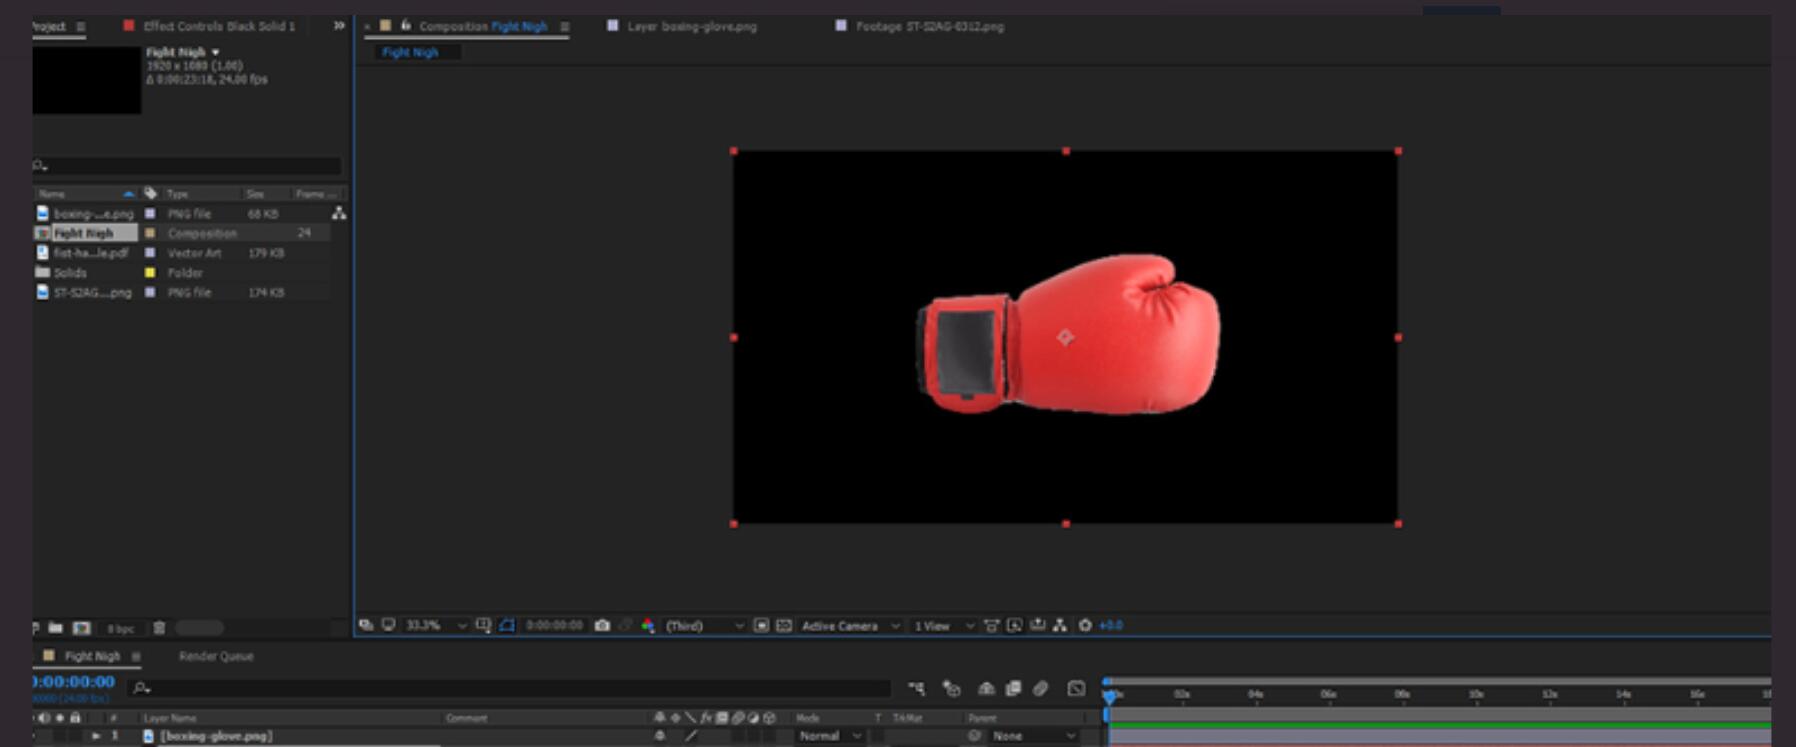Toggle Hide Shy Layers switch

pos(986,688)
